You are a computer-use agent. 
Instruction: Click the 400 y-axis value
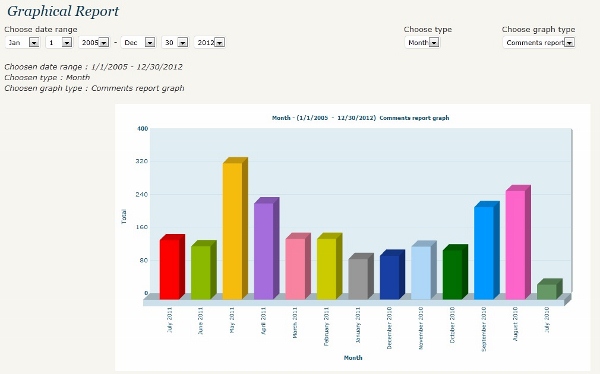point(142,129)
